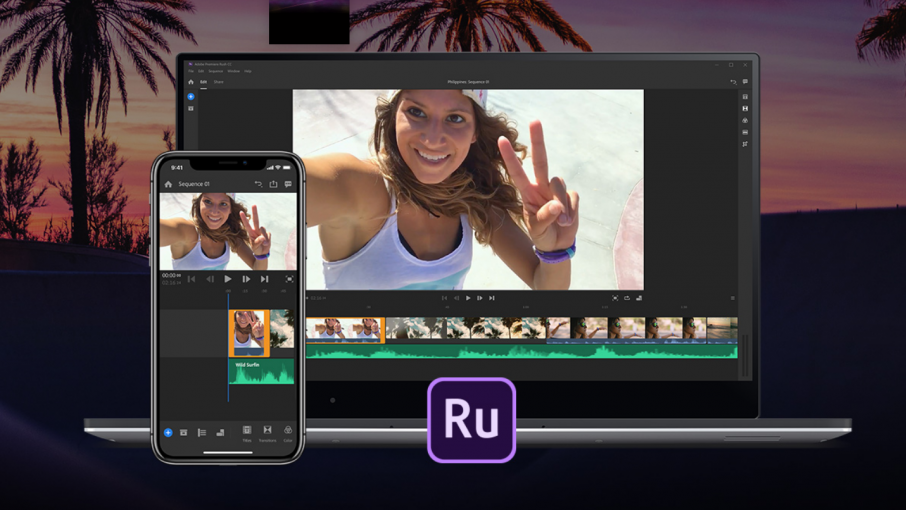Click the undo arrow in laptop top bar
Viewport: 906px width, 510px height.
tap(733, 82)
